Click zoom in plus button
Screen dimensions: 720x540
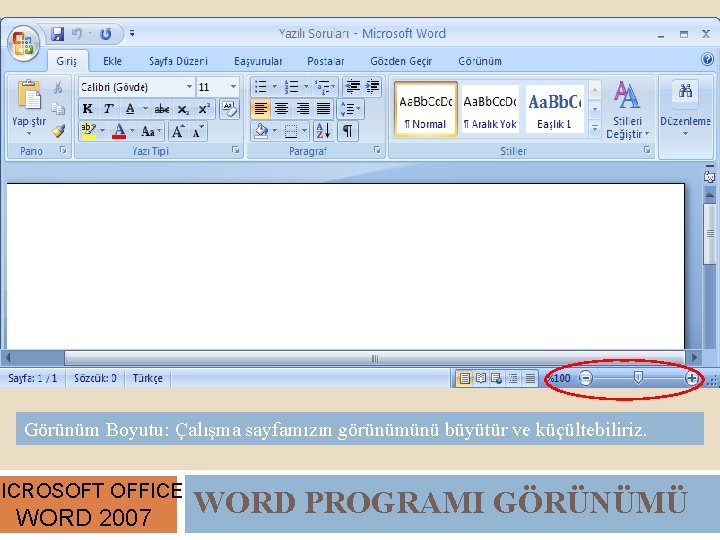click(691, 378)
